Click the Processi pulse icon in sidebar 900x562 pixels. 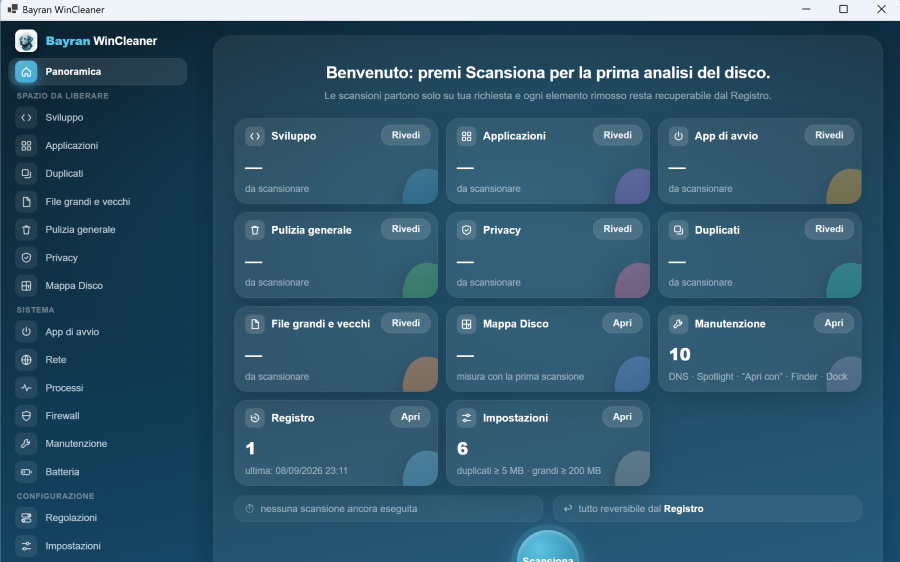26,388
